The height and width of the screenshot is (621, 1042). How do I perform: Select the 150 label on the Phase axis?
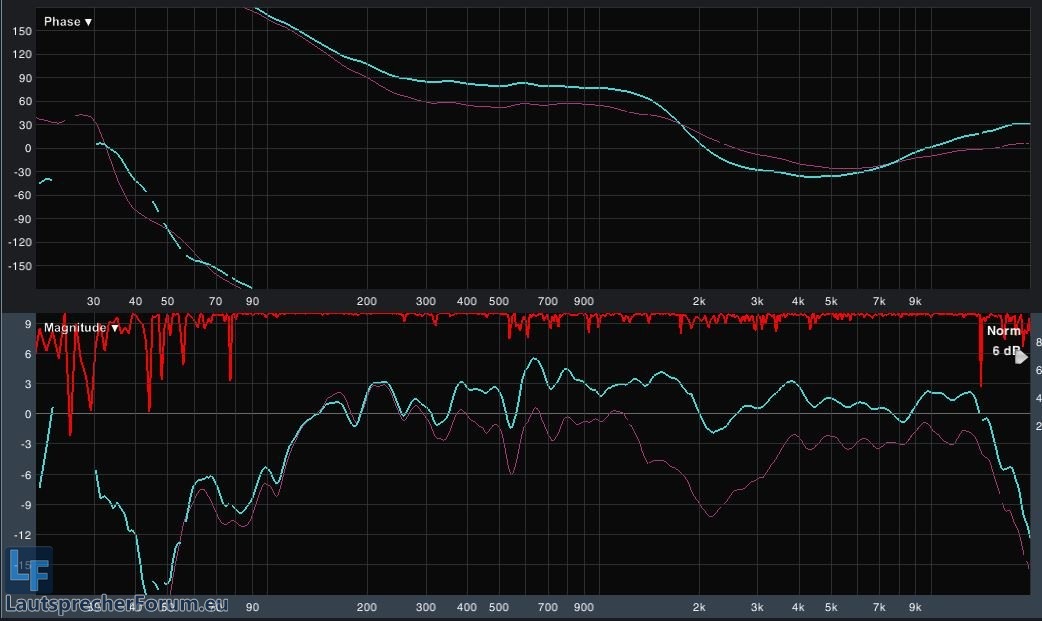[21, 31]
